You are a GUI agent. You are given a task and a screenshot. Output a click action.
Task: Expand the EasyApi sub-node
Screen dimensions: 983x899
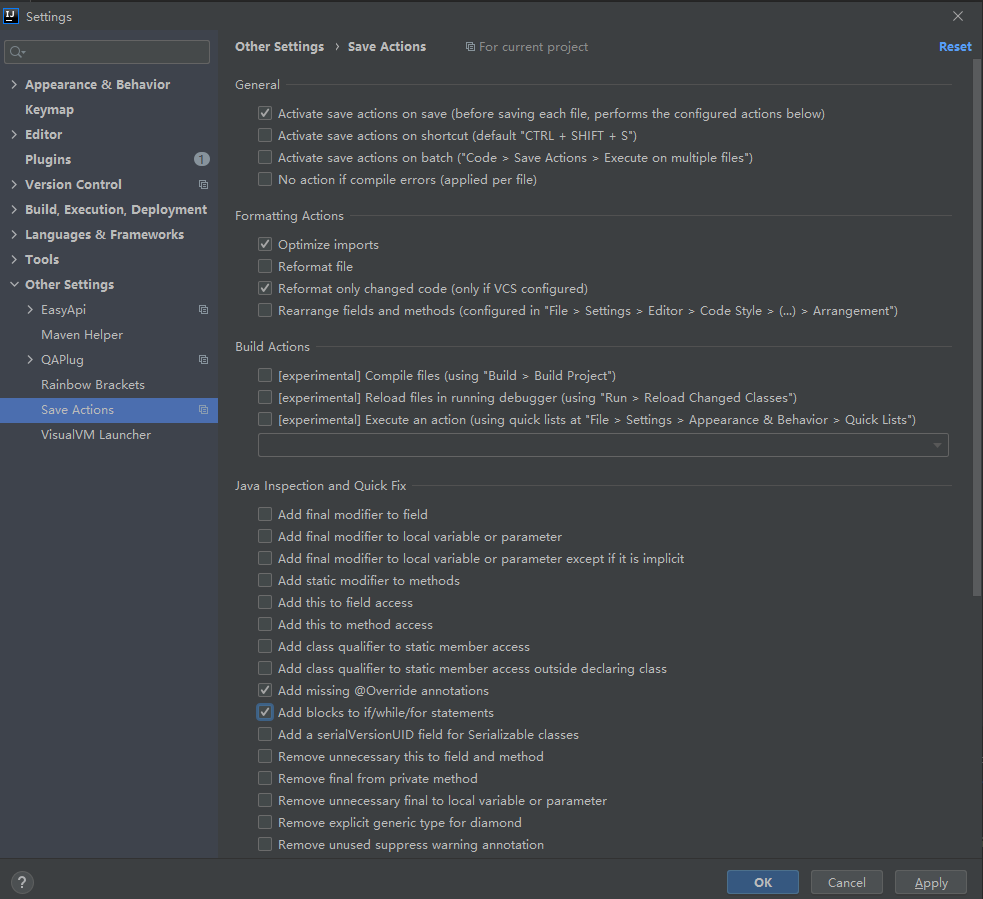pyautogui.click(x=29, y=310)
